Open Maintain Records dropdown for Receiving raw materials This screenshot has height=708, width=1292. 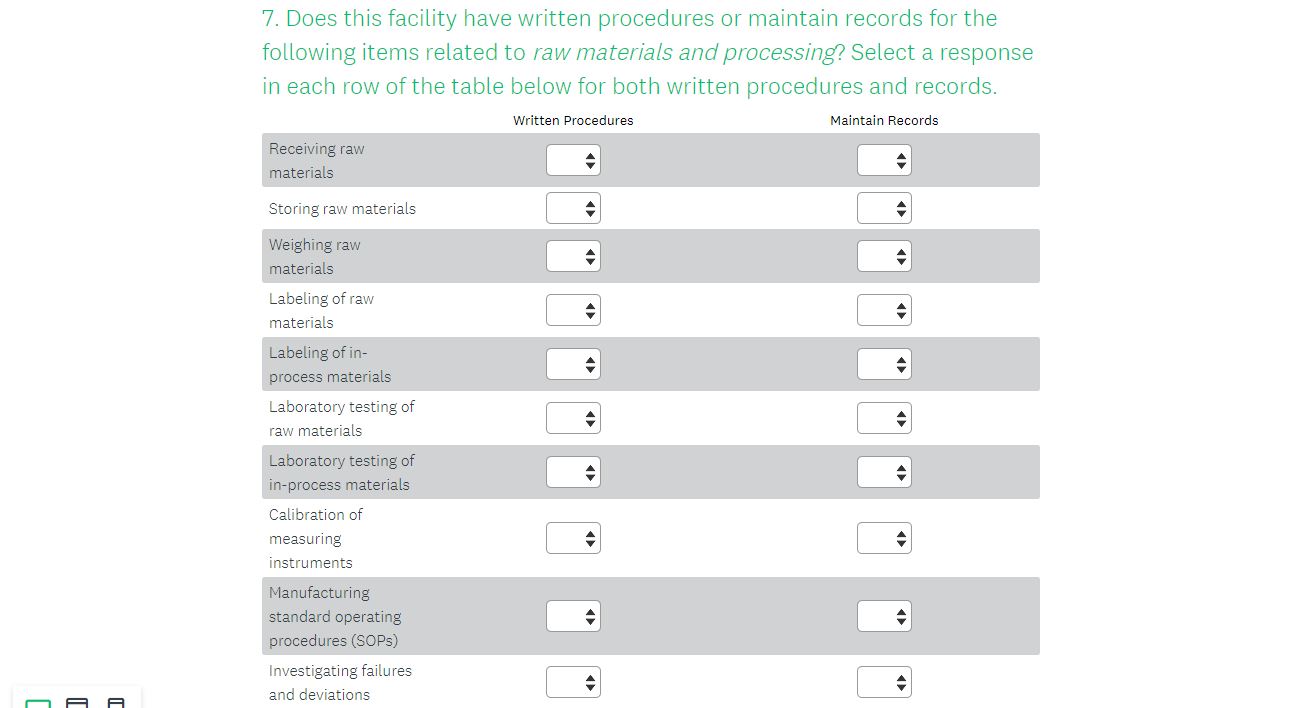click(884, 160)
